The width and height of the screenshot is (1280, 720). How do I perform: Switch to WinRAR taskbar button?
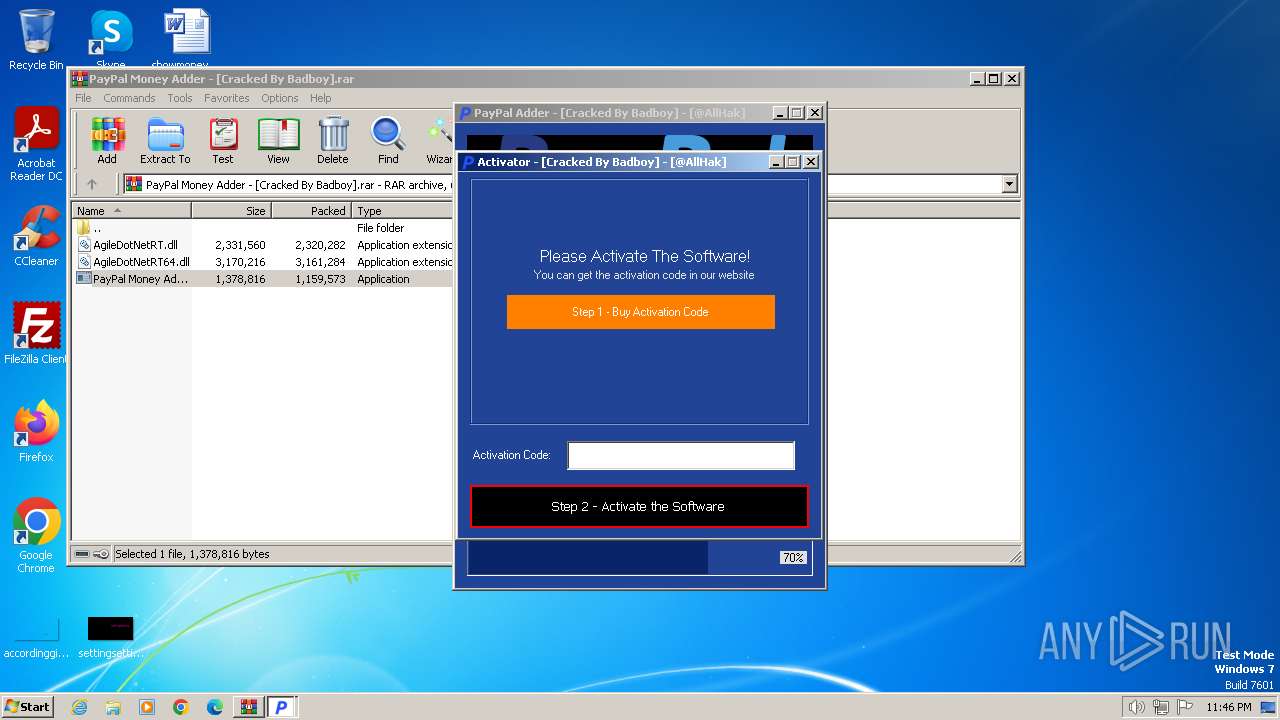coord(248,707)
